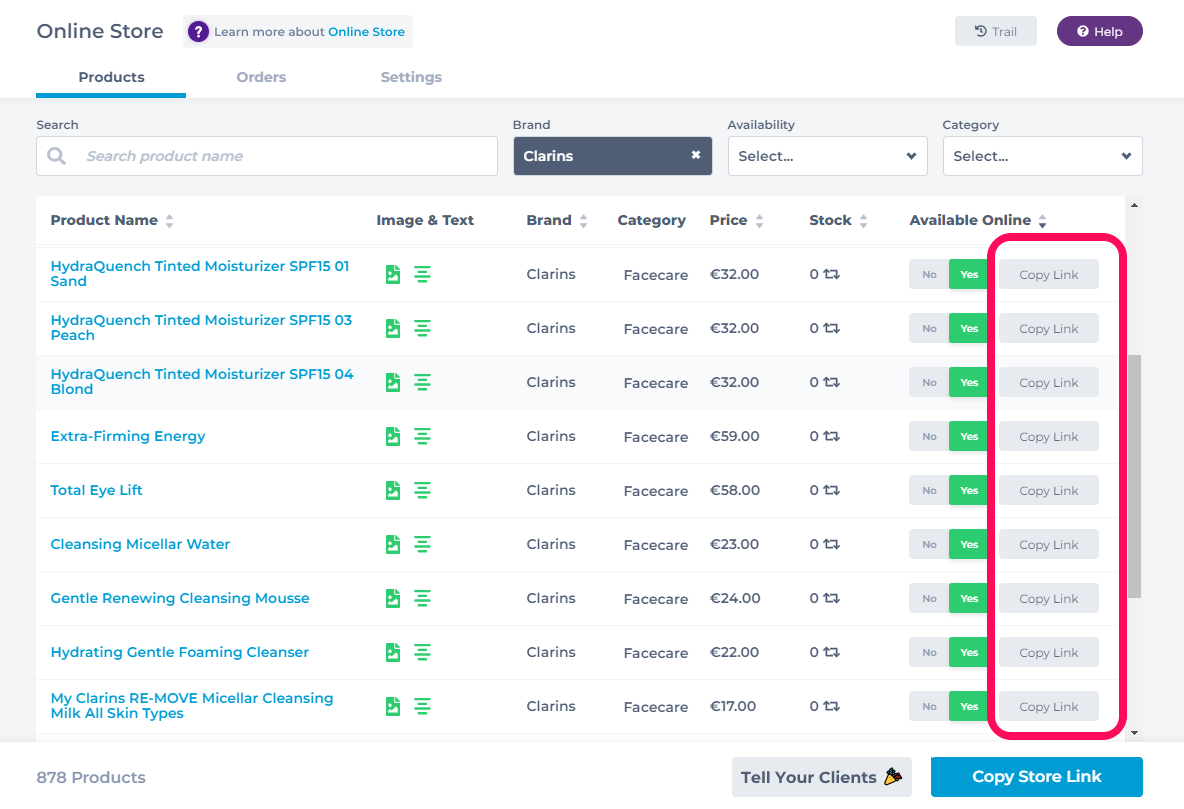Open Hydrating Gentle Foaming Cleanser product link
Viewport: 1184px width, 809px height.
[180, 652]
